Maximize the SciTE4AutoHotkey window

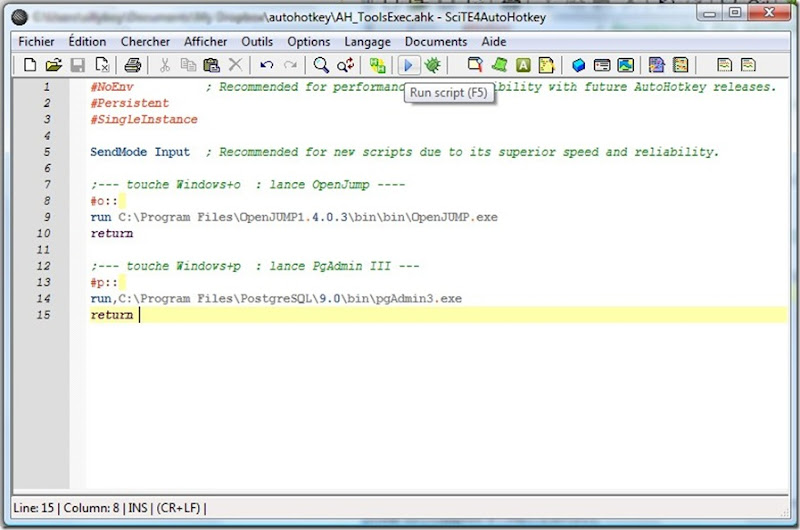coord(735,12)
